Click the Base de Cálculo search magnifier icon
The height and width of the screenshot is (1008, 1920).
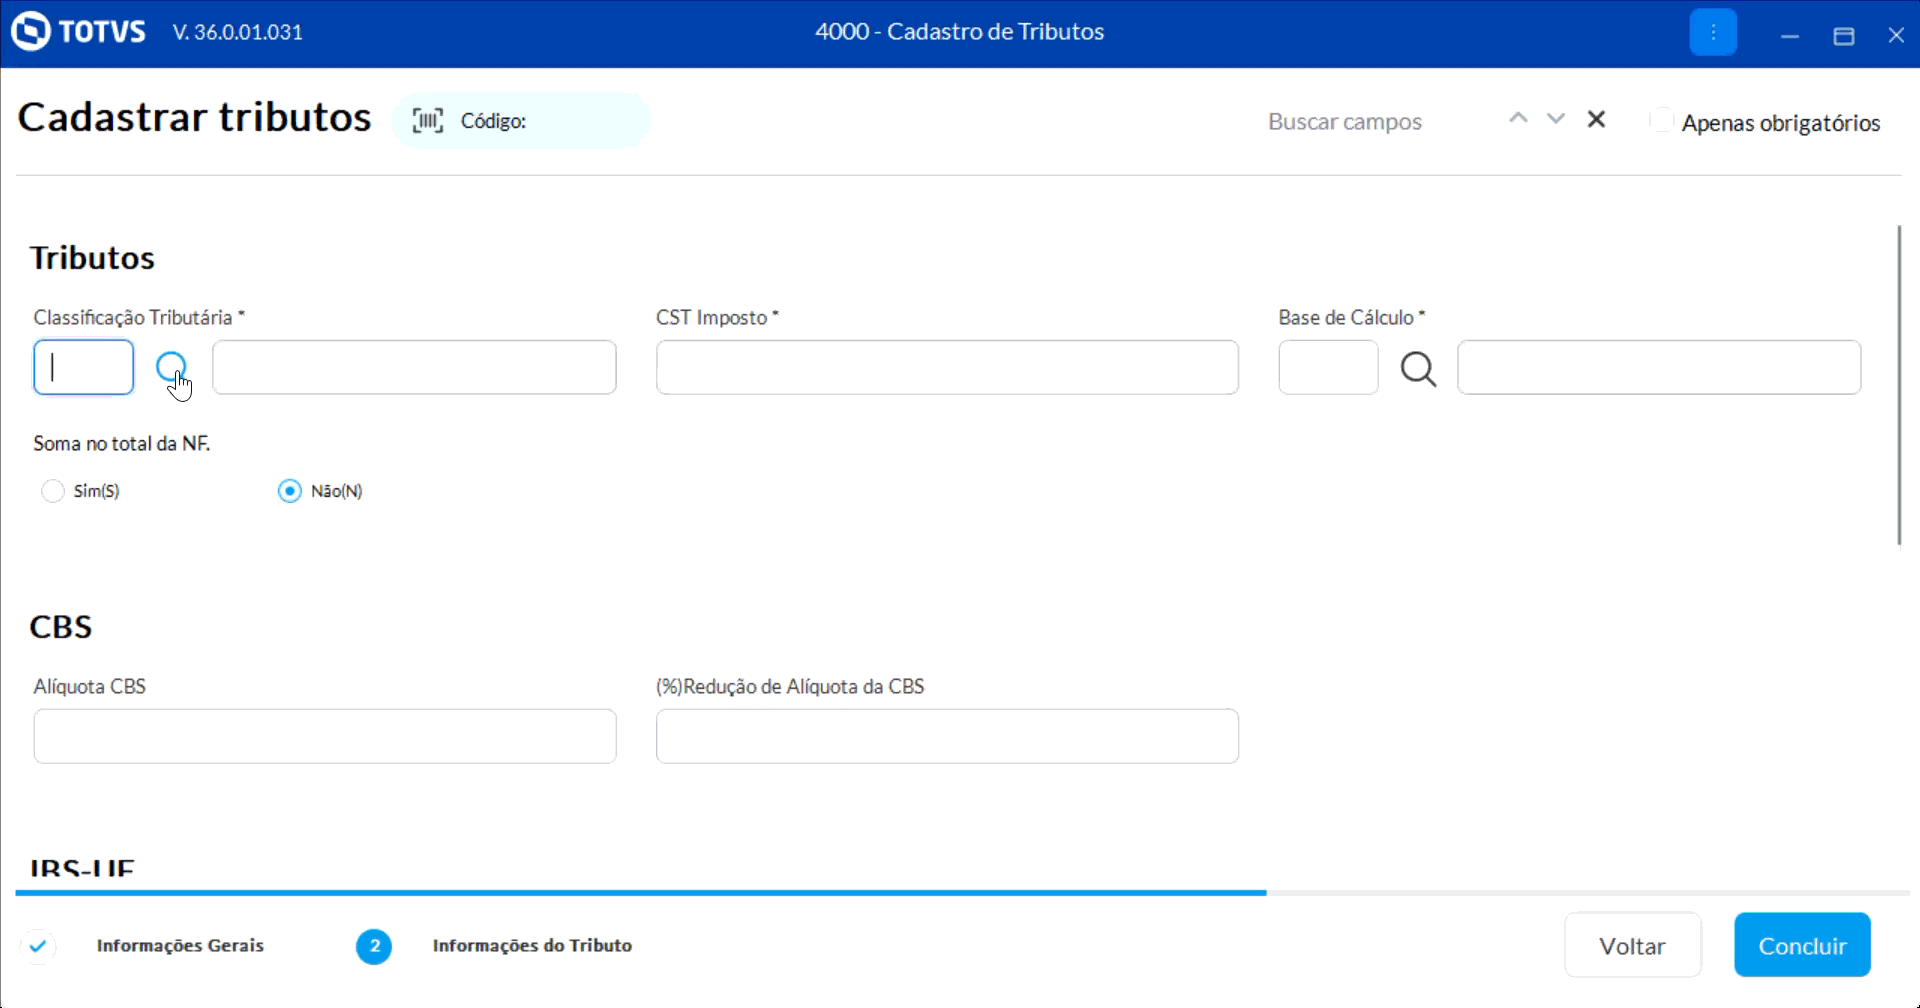1418,368
